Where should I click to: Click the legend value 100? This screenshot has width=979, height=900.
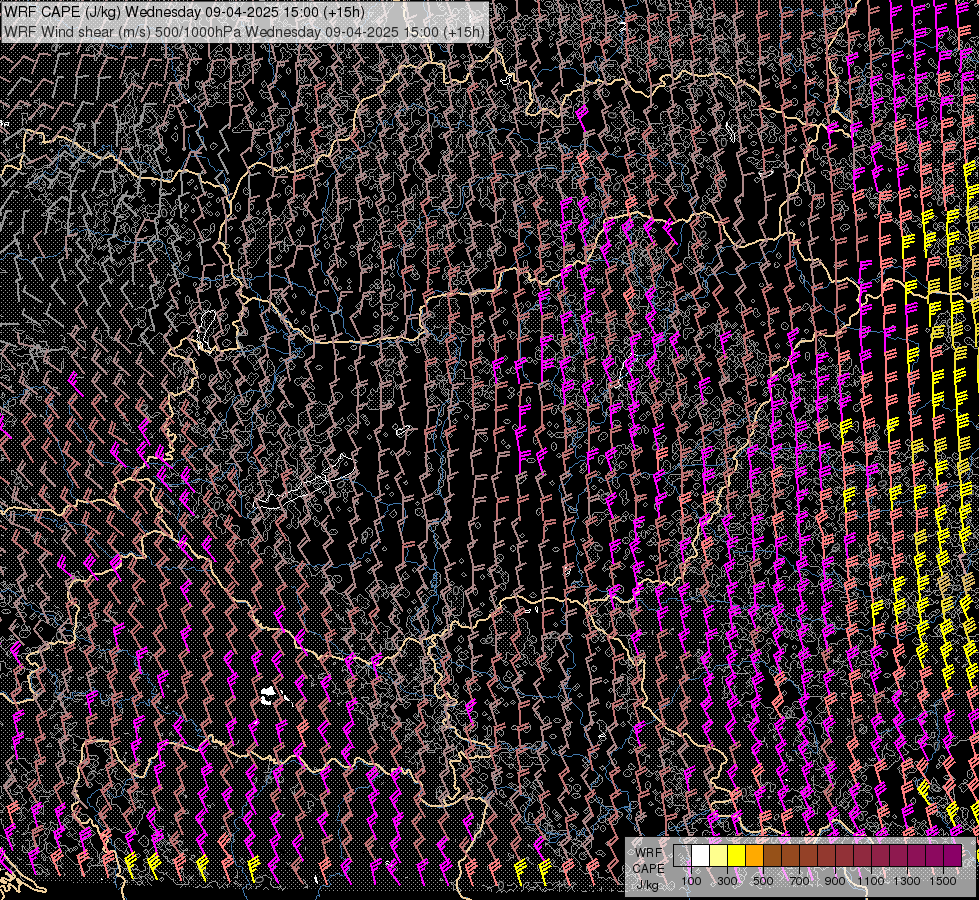(691, 881)
